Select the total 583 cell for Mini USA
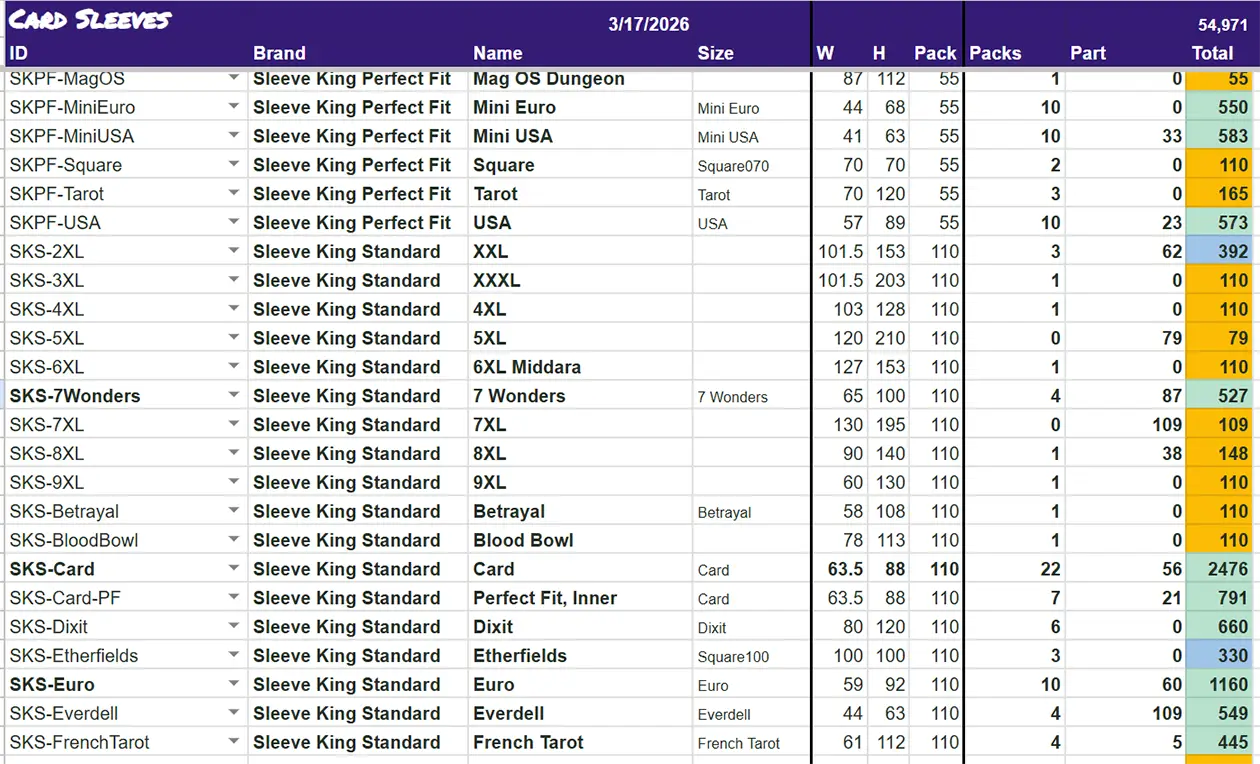 [x=1219, y=136]
